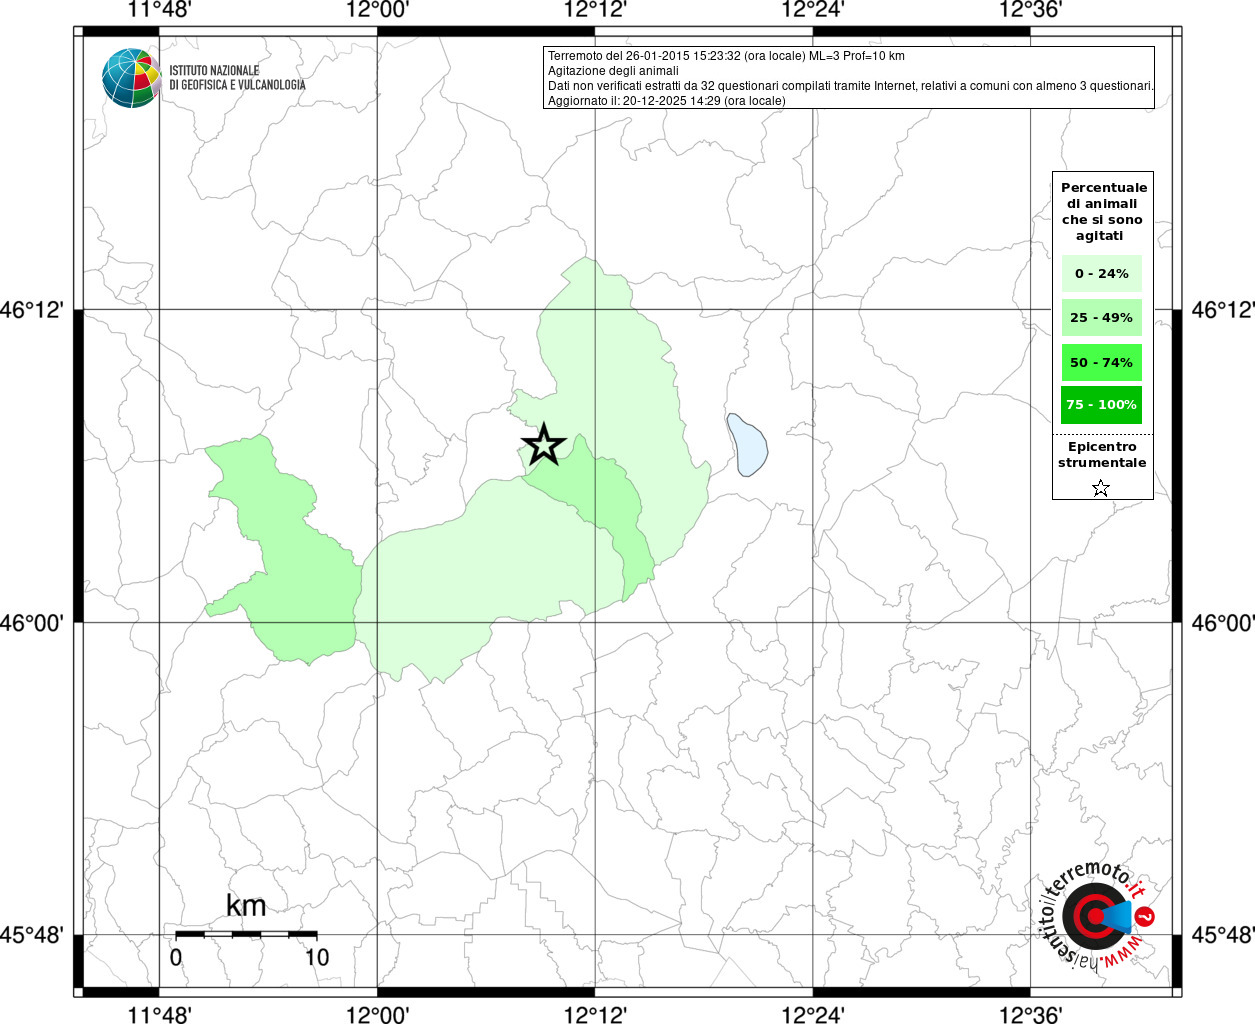Click the 'Percentuale di animali' legend title

1103,212
